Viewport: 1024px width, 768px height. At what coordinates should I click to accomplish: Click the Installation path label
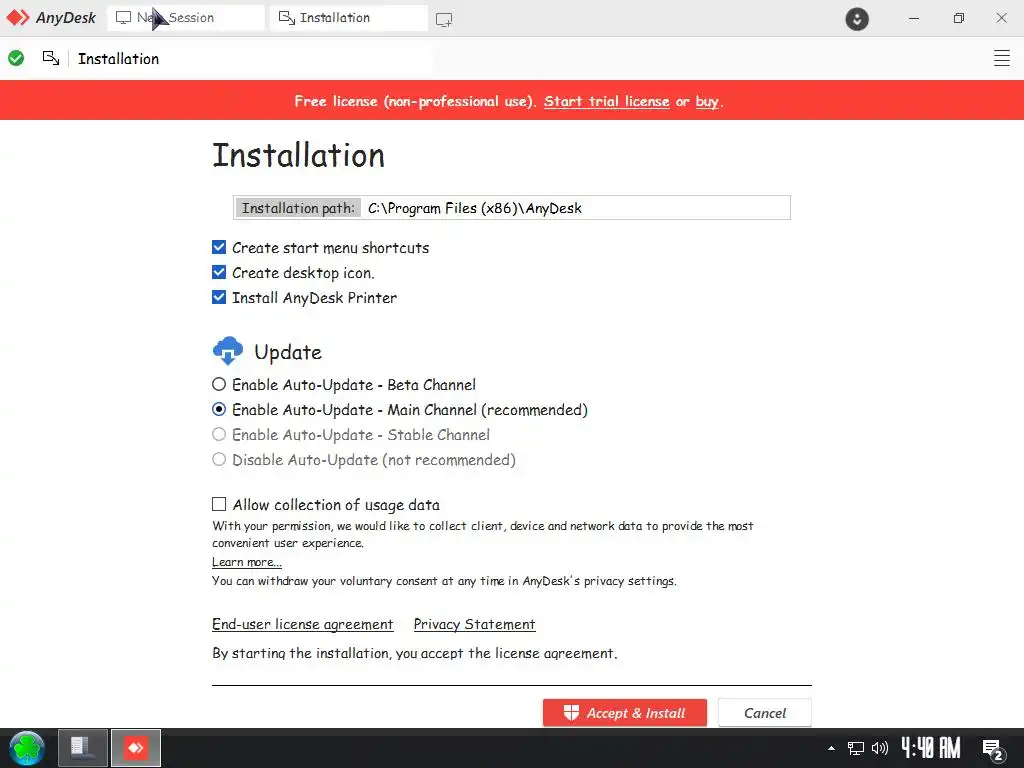tap(298, 208)
